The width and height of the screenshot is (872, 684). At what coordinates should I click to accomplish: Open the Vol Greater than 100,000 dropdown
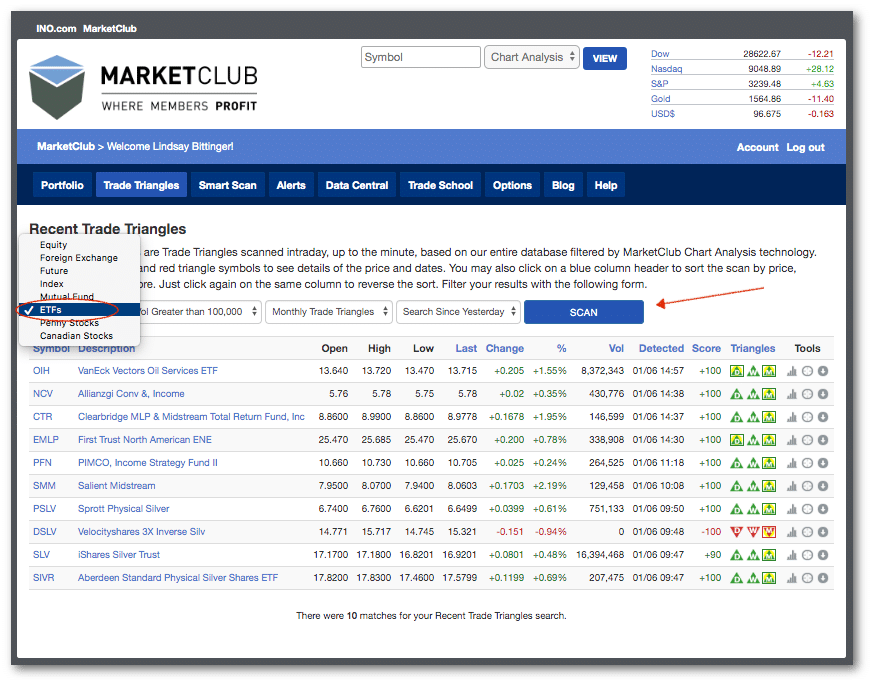pos(199,312)
